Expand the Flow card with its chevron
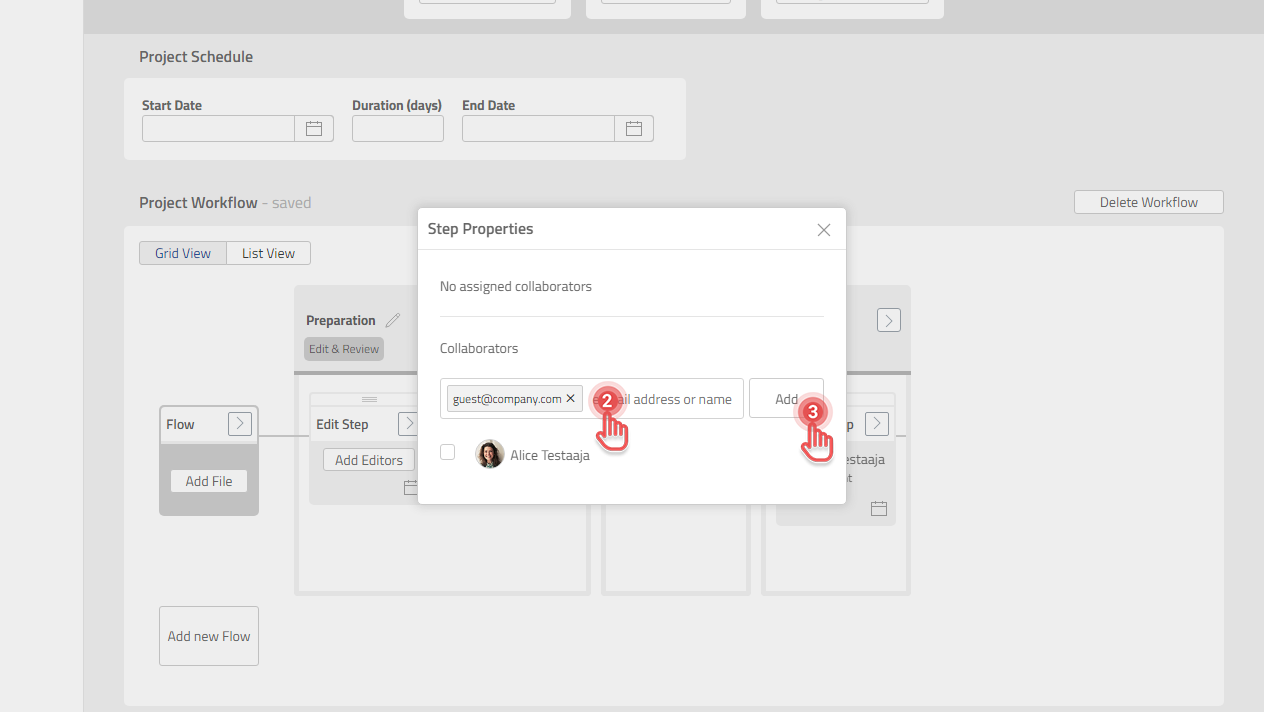The width and height of the screenshot is (1264, 712). pos(239,423)
